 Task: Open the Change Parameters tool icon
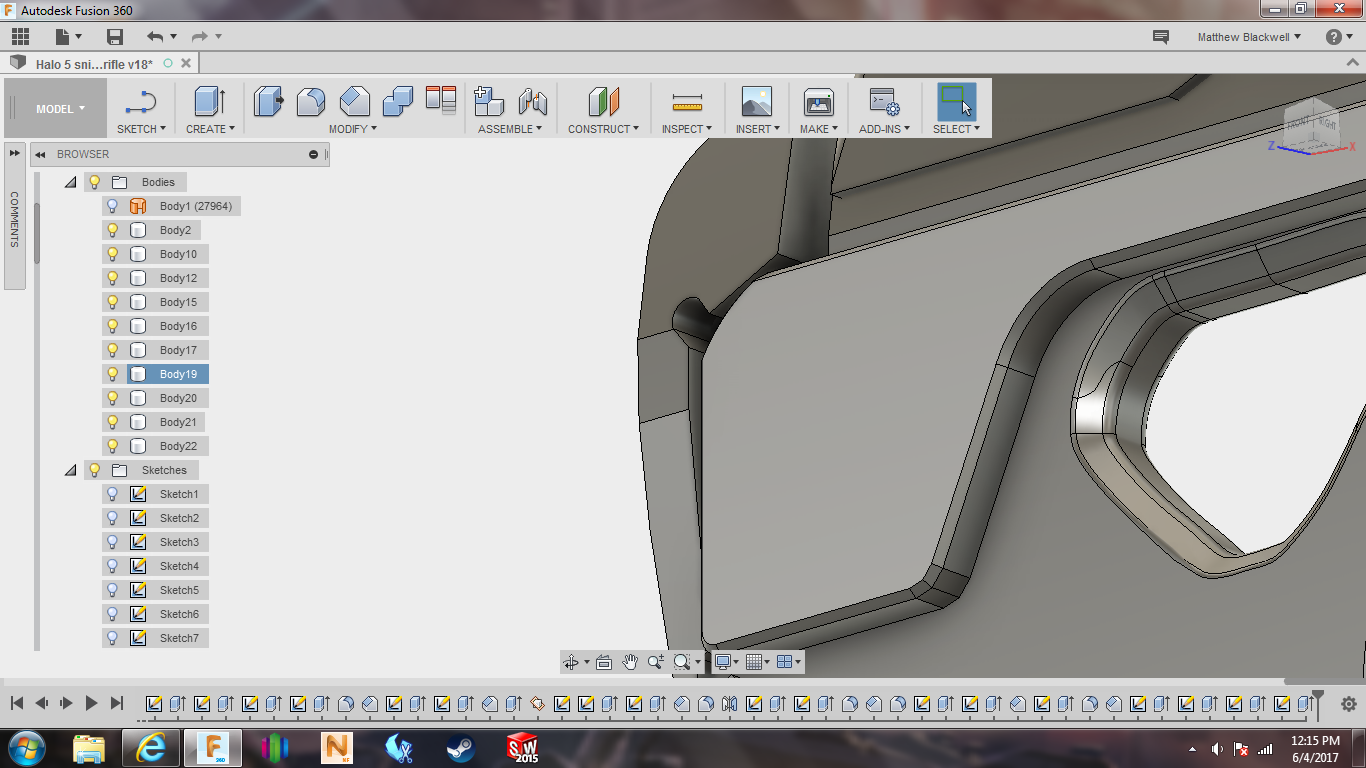tap(441, 100)
